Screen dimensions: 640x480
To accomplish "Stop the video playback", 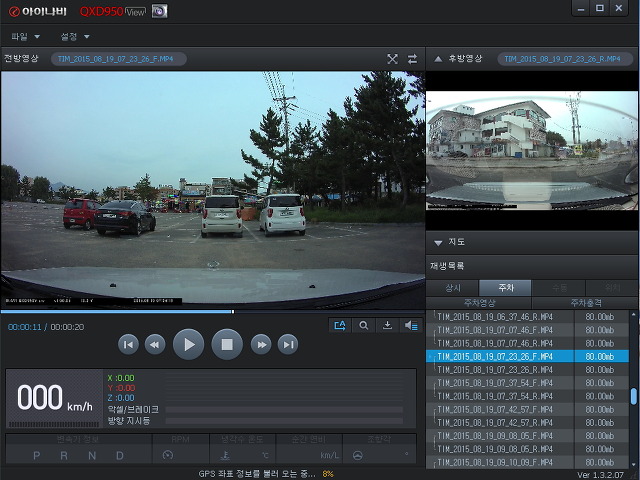I will (227, 345).
